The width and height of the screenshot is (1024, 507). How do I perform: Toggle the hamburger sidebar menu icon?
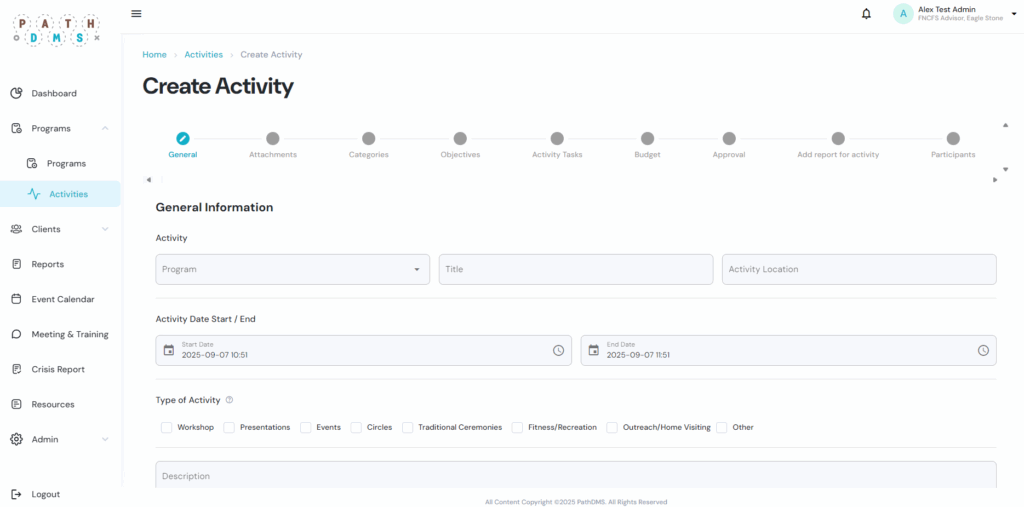pyautogui.click(x=136, y=14)
